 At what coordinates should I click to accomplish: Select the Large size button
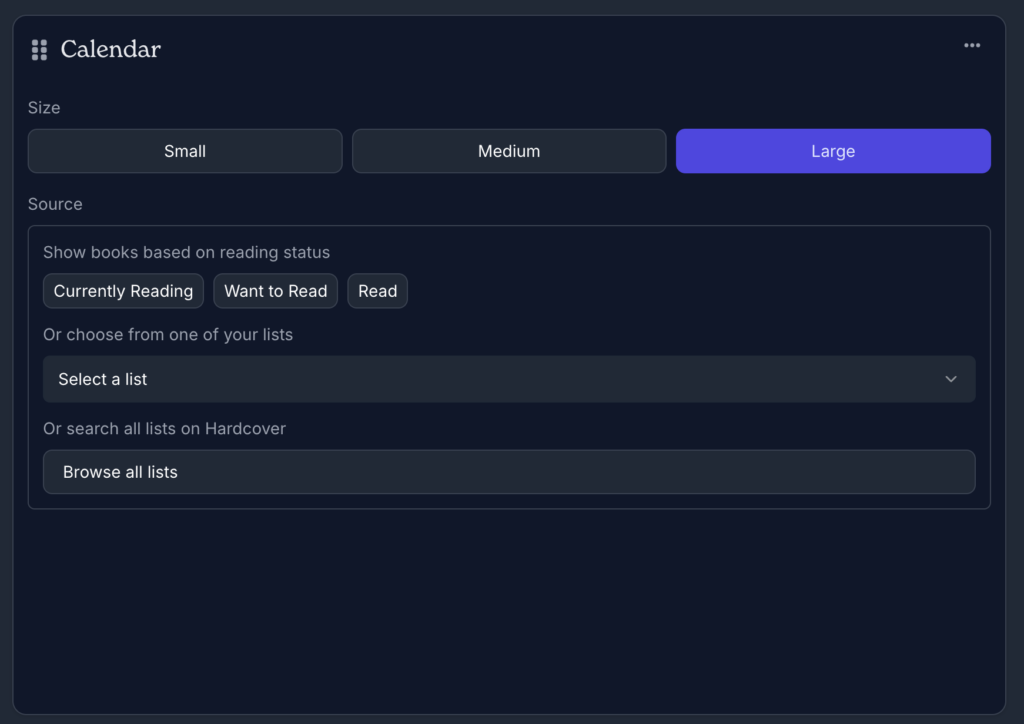click(833, 151)
